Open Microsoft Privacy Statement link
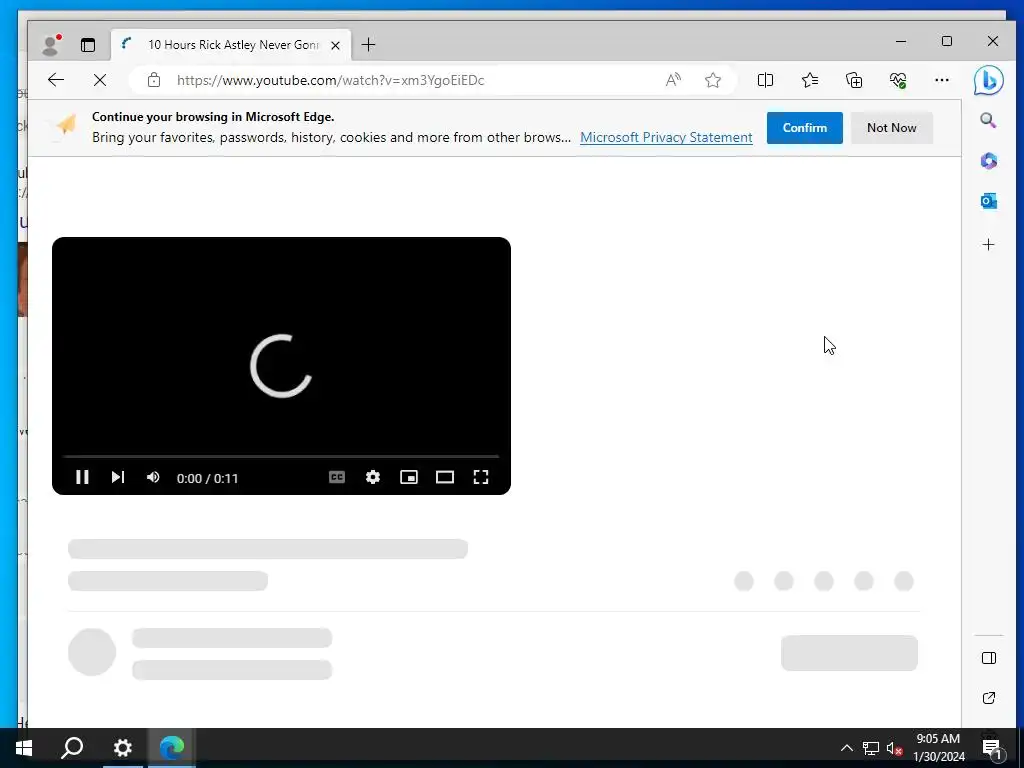The height and width of the screenshot is (768, 1024). pos(666,137)
